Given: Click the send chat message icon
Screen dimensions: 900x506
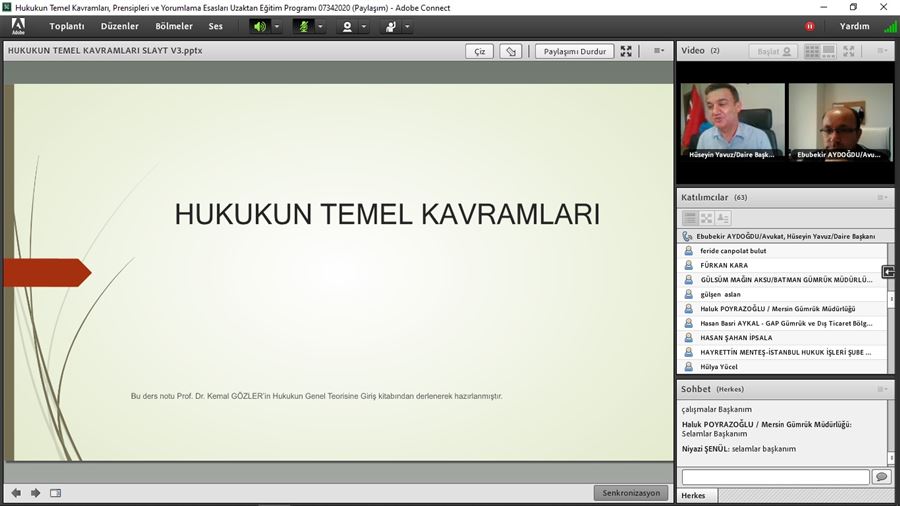Looking at the screenshot, I should coord(881,477).
